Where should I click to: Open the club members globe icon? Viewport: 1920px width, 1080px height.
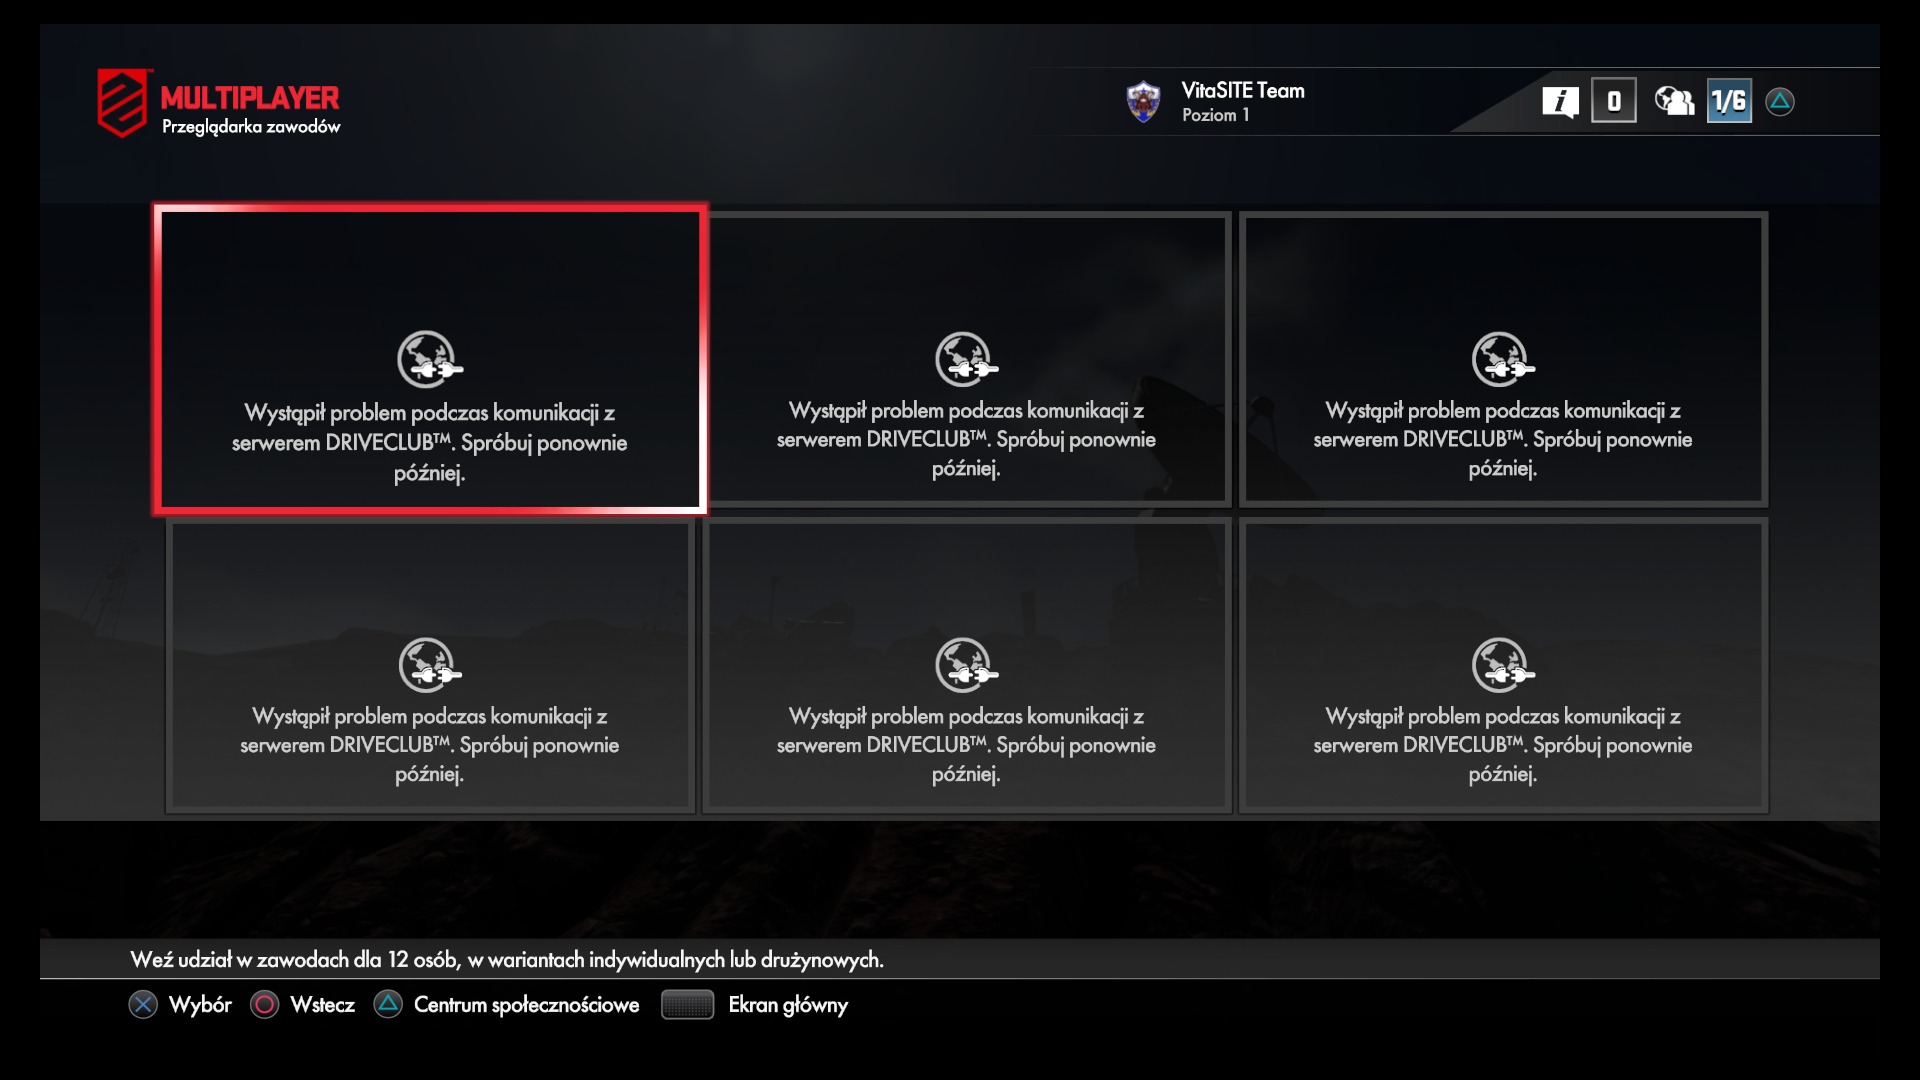[x=1674, y=101]
